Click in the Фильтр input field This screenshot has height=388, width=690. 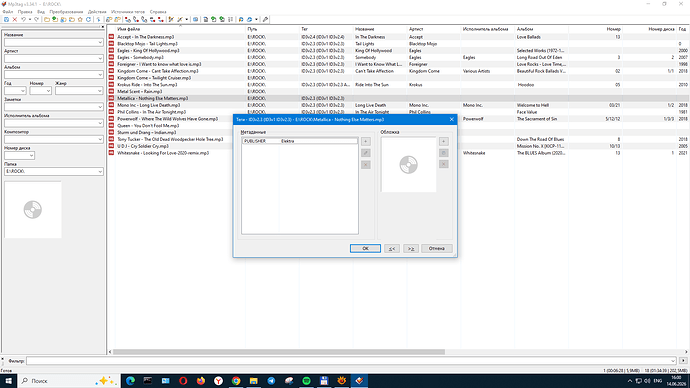(351, 361)
